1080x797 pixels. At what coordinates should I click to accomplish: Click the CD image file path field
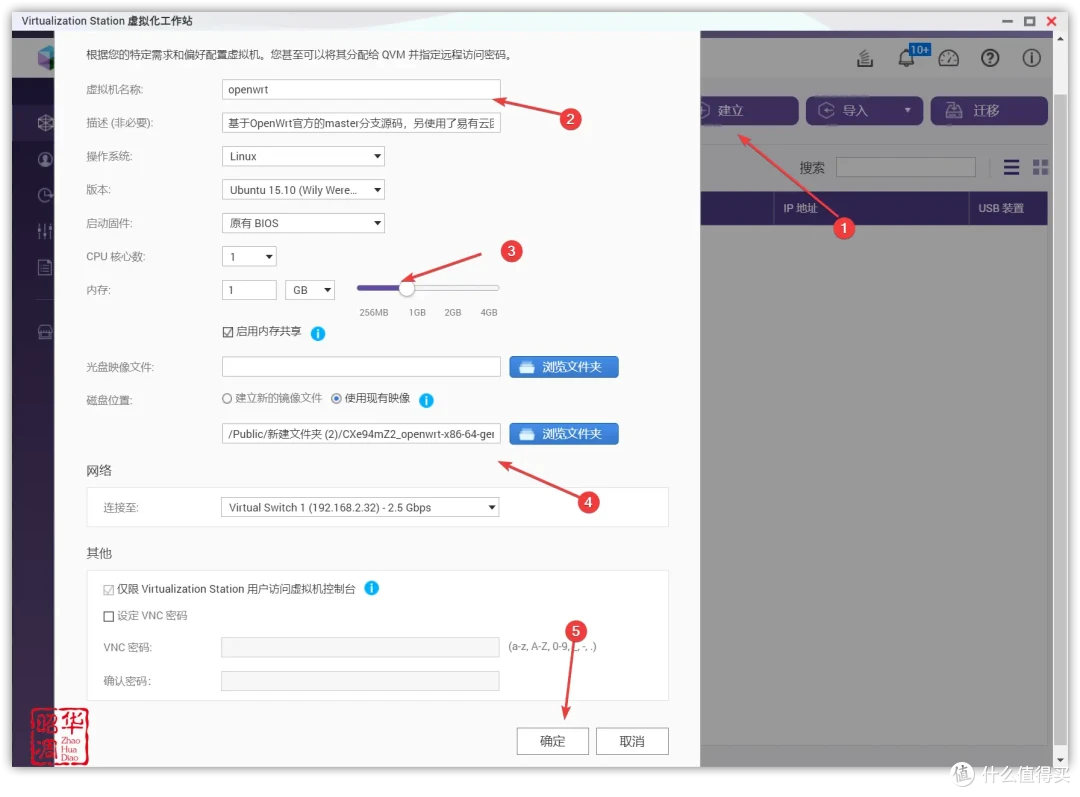click(x=361, y=367)
